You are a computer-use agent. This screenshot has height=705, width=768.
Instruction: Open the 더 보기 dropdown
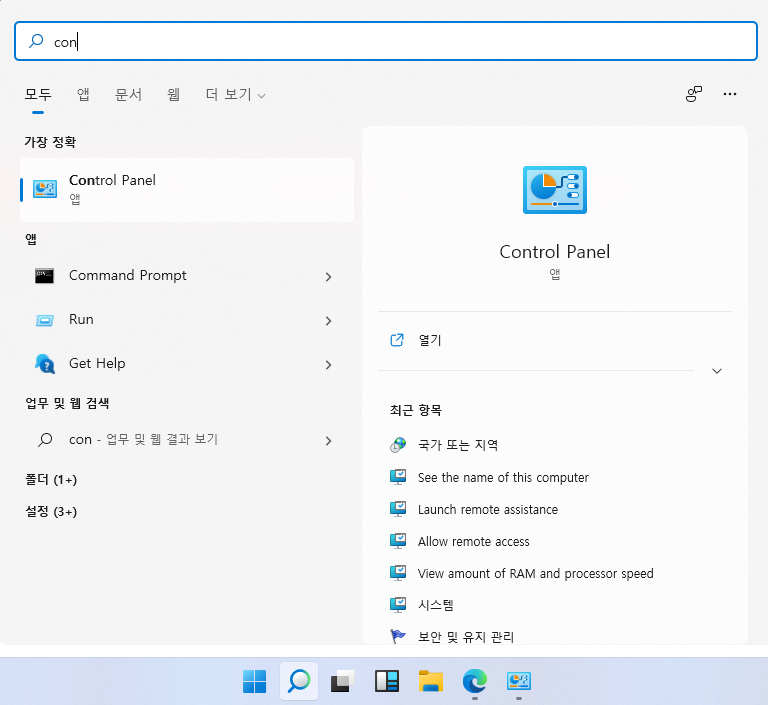click(236, 94)
